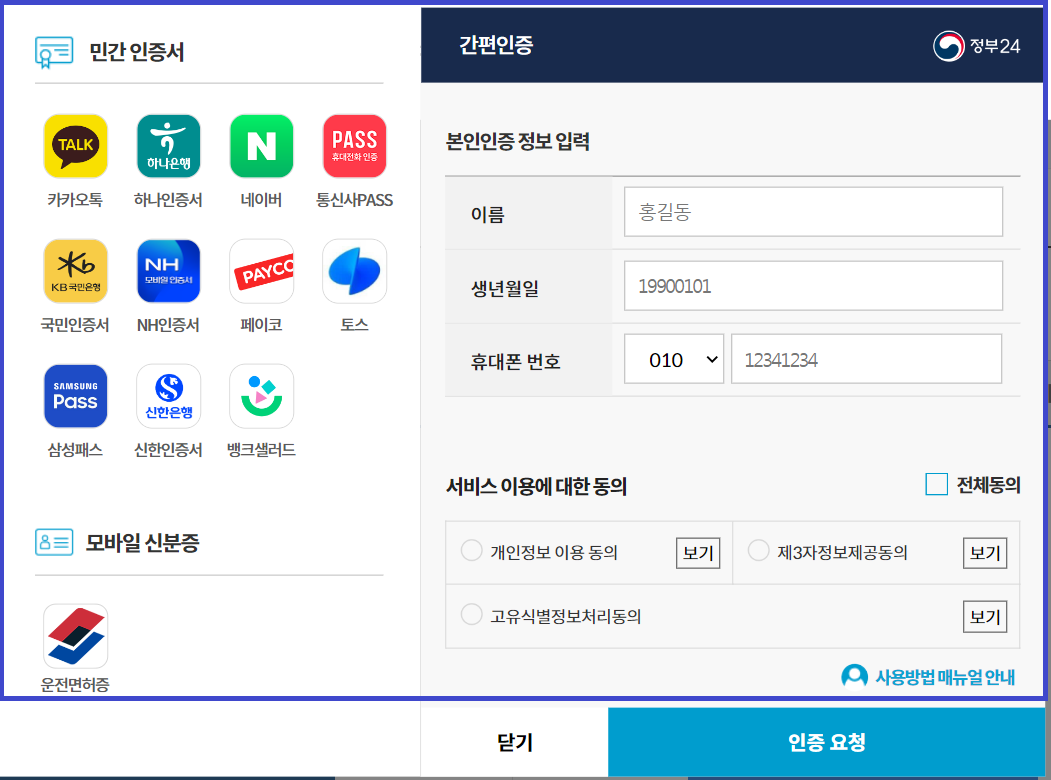Click 보기 for 개인정보 이용 동의
The height and width of the screenshot is (780, 1051).
coord(698,553)
